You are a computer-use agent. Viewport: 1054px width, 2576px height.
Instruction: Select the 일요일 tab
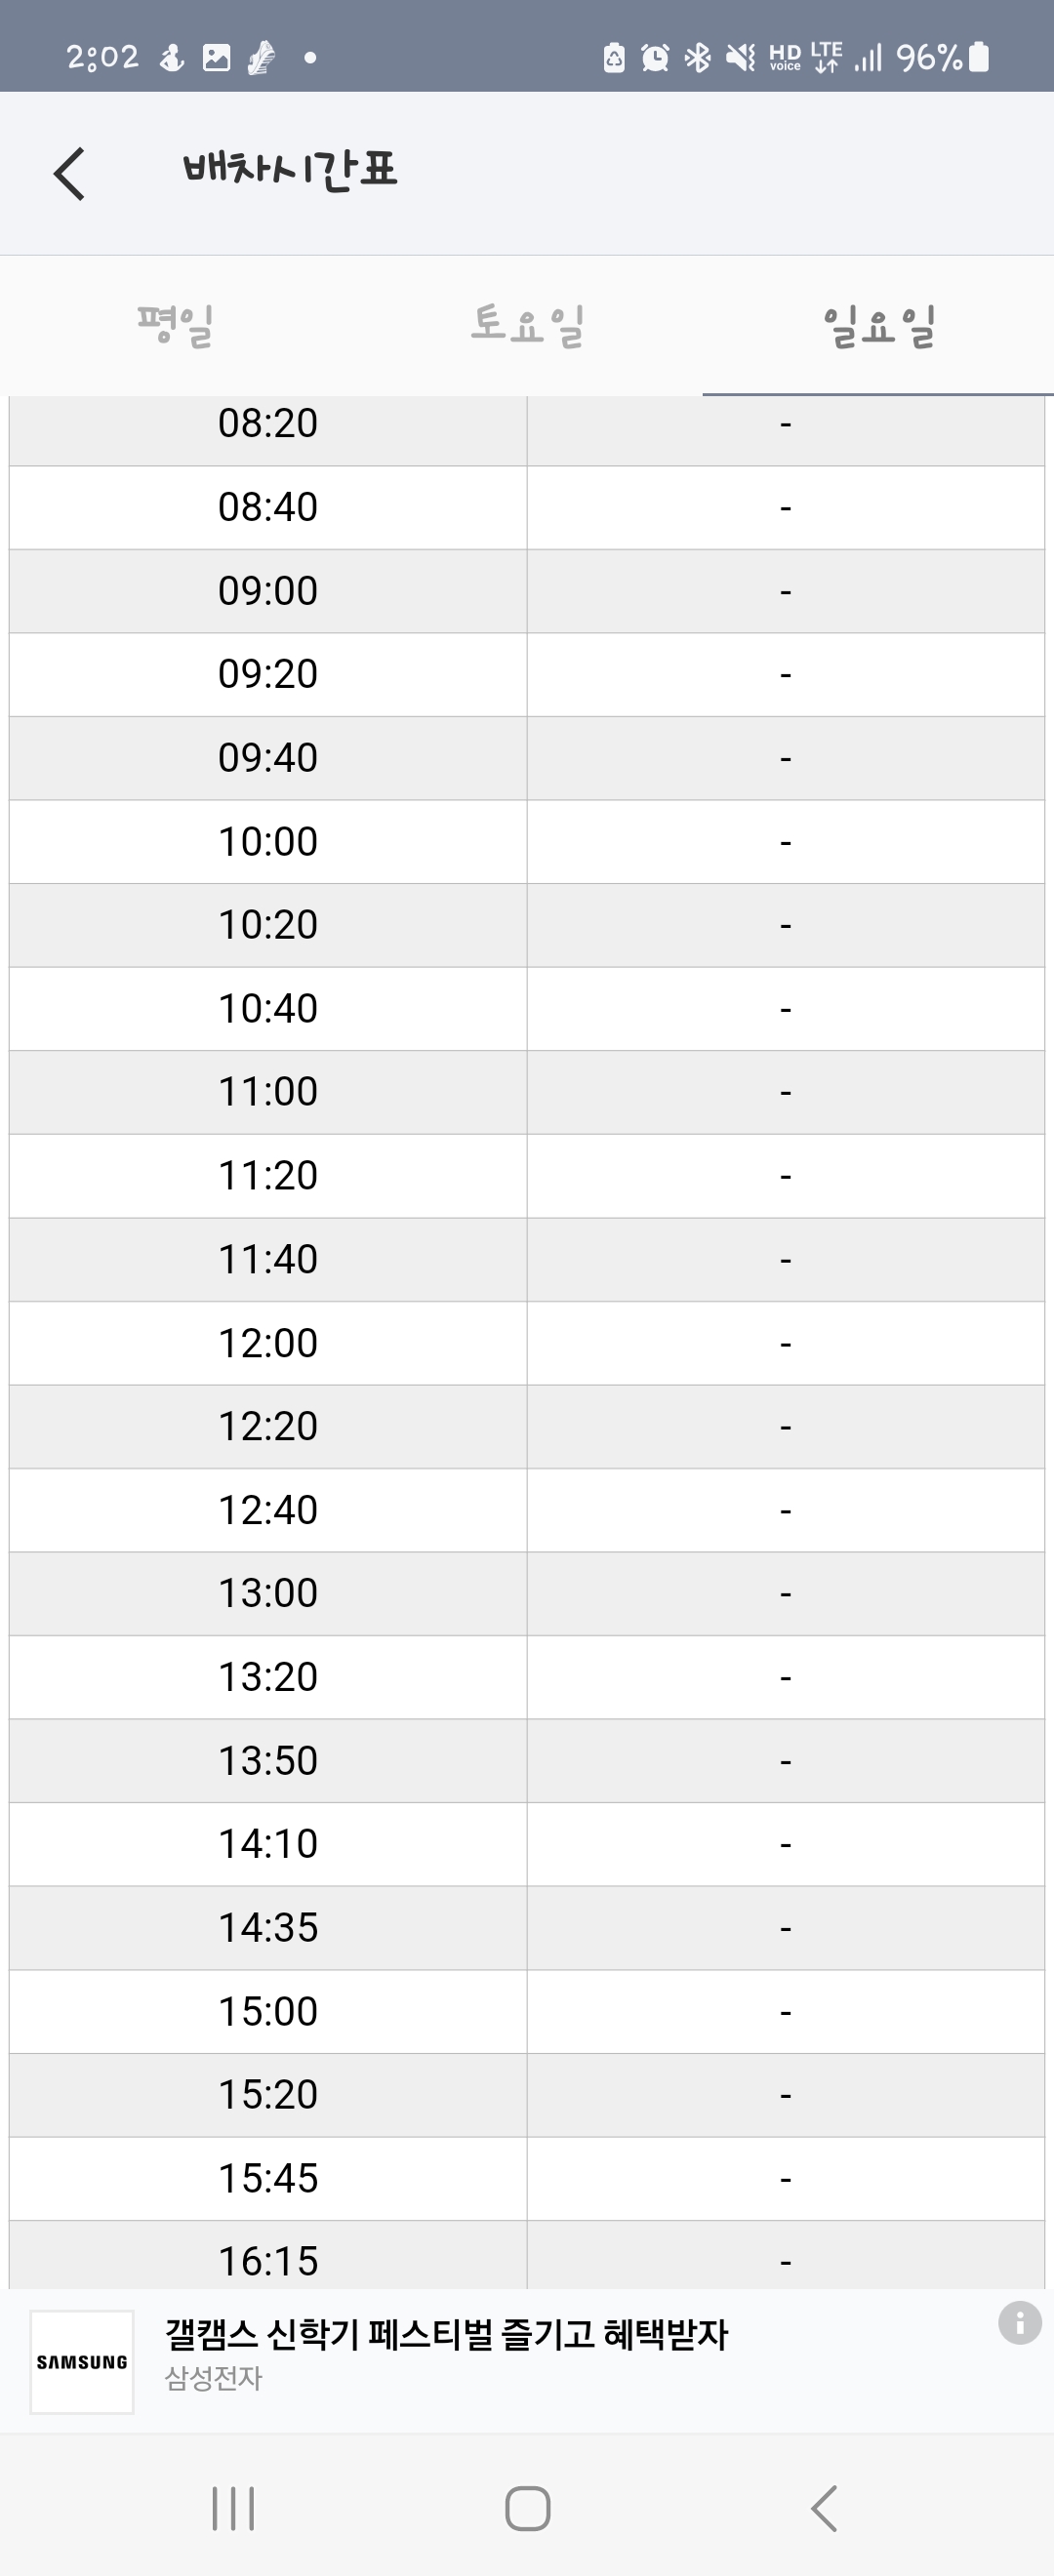[x=878, y=326]
